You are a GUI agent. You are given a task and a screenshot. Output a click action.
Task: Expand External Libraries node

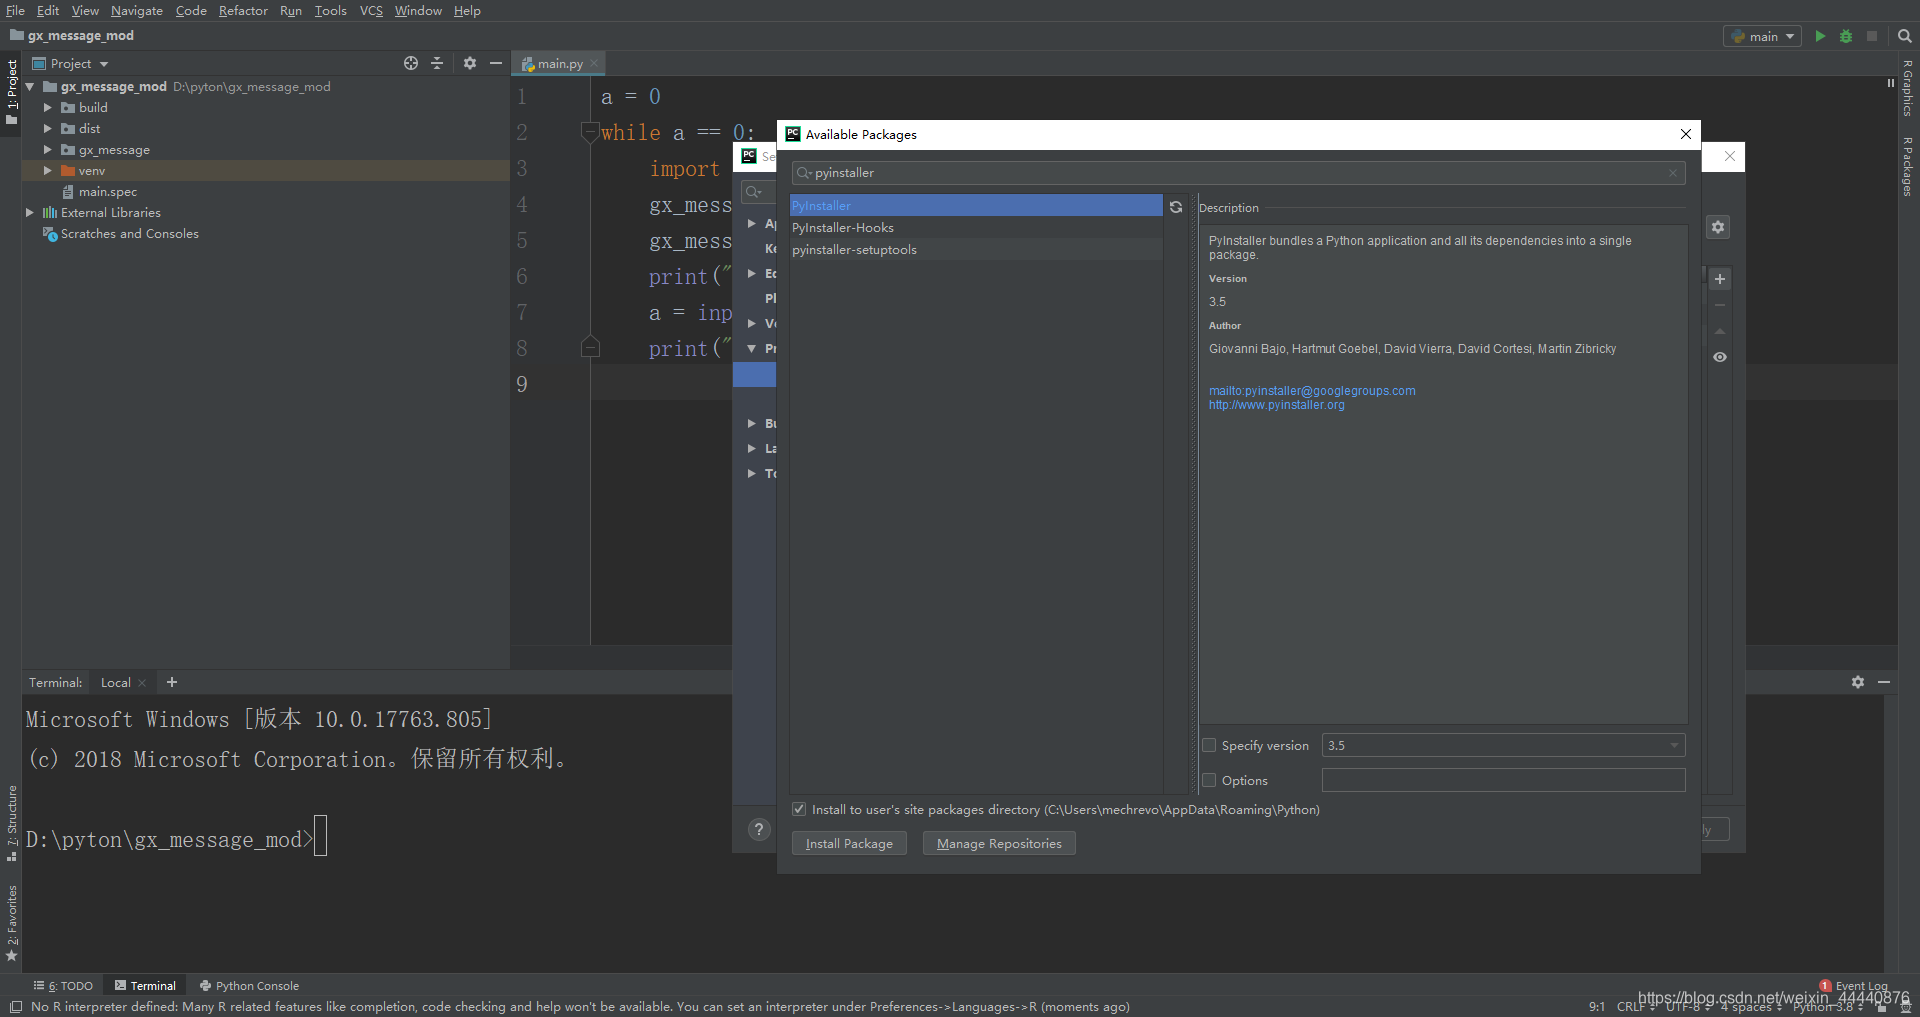[x=30, y=212]
